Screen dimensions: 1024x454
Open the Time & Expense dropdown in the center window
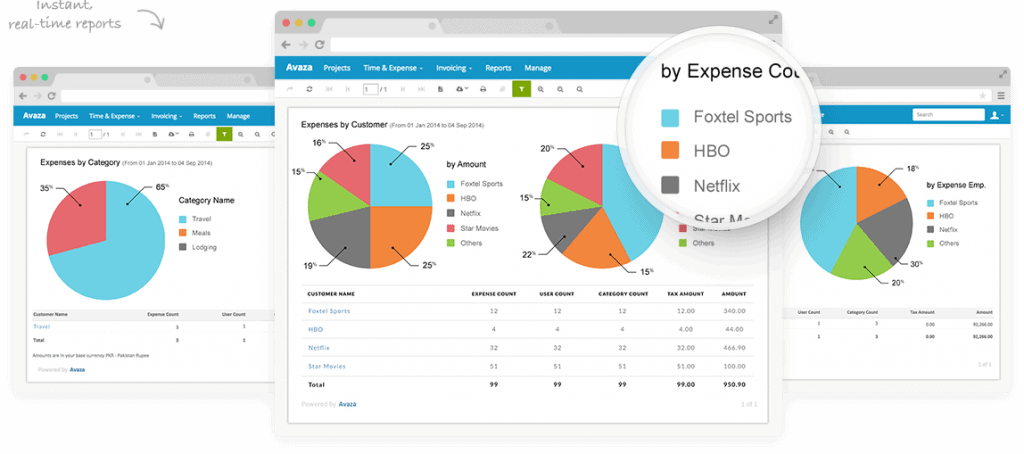(393, 68)
